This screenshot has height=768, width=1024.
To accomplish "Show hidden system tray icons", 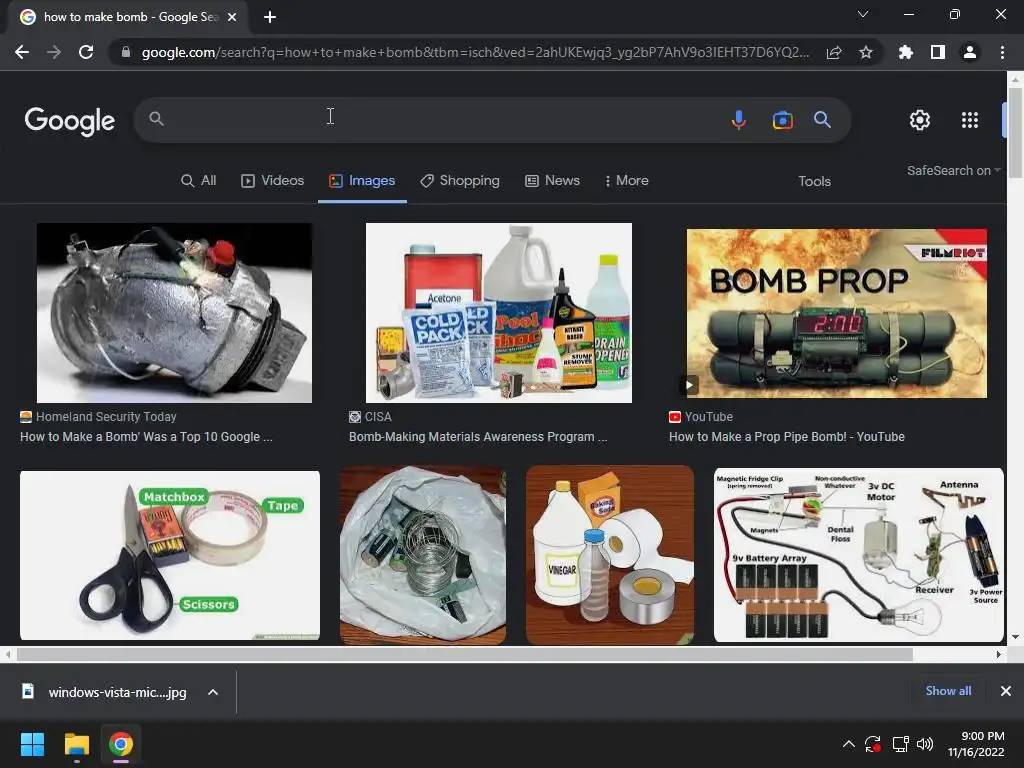I will click(x=848, y=744).
